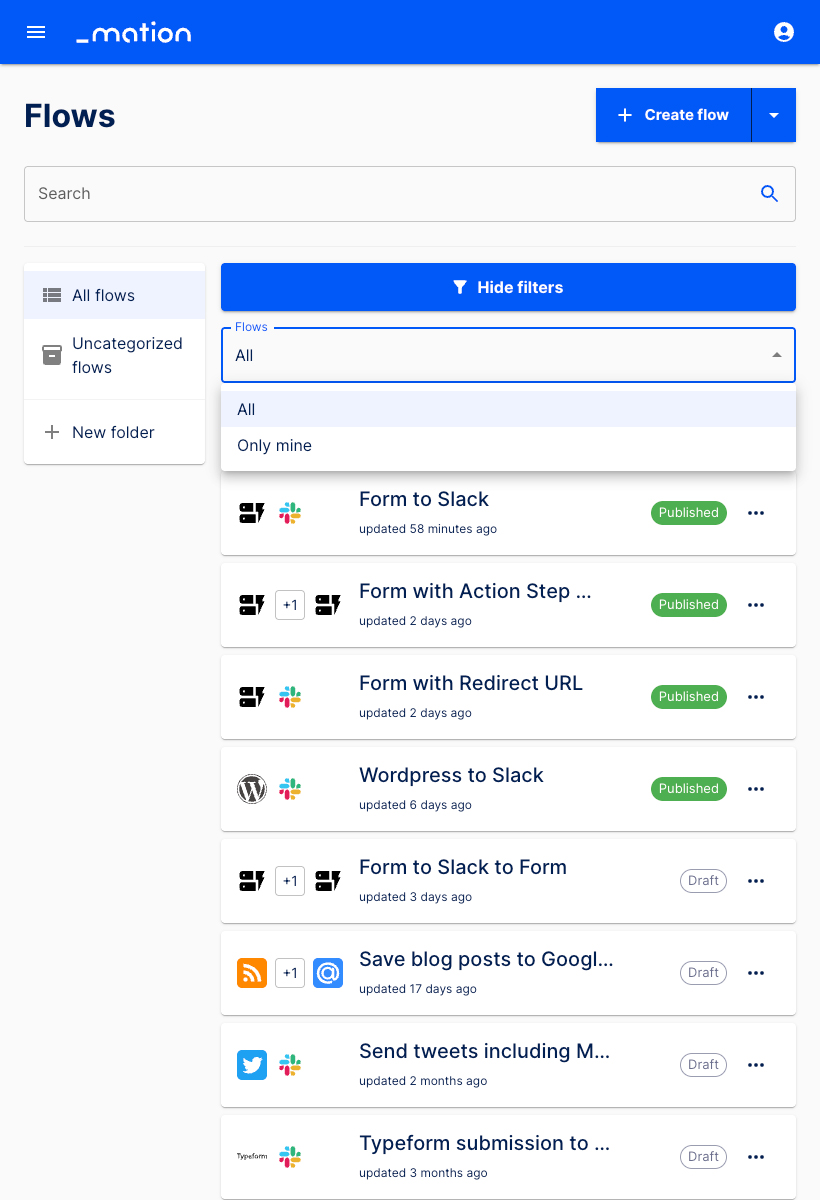
Task: Toggle Hide filters button
Action: 508,287
